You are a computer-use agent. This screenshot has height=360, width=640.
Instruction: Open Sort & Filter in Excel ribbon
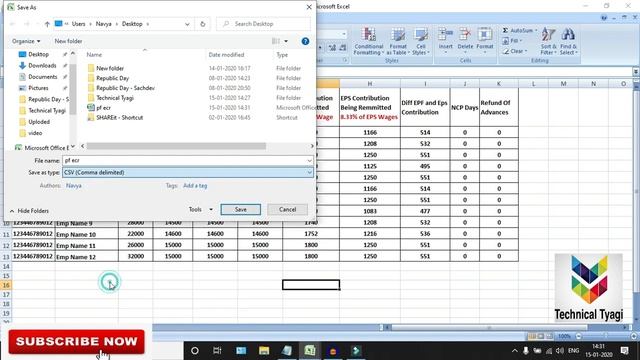[548, 42]
